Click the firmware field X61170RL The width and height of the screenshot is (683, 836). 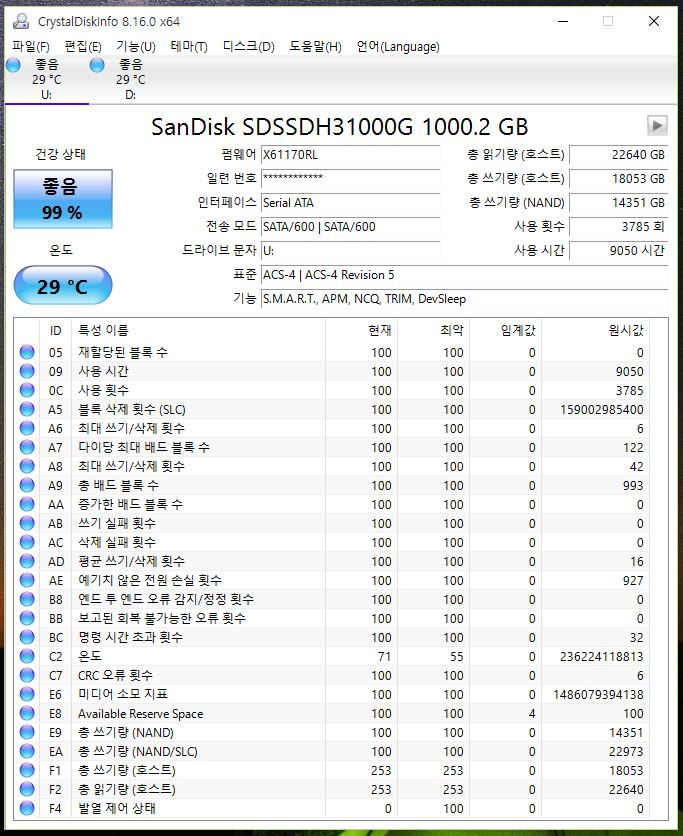(x=350, y=155)
